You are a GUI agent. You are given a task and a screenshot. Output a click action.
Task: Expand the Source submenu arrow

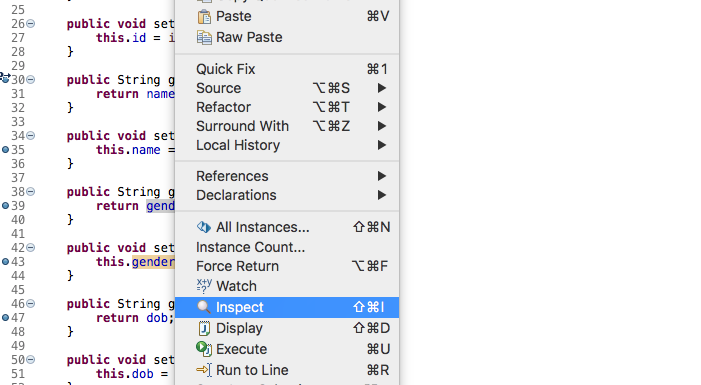(381, 88)
